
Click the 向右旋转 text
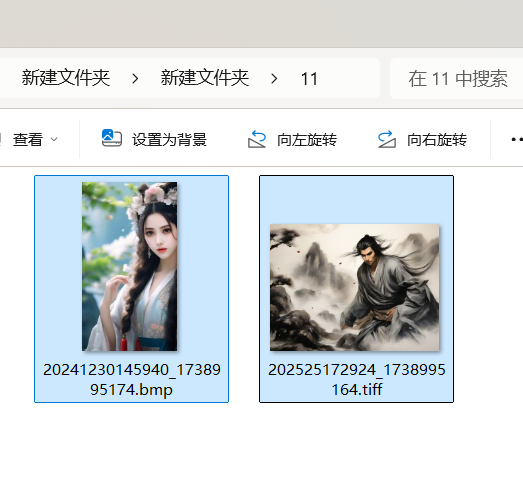pos(437,139)
